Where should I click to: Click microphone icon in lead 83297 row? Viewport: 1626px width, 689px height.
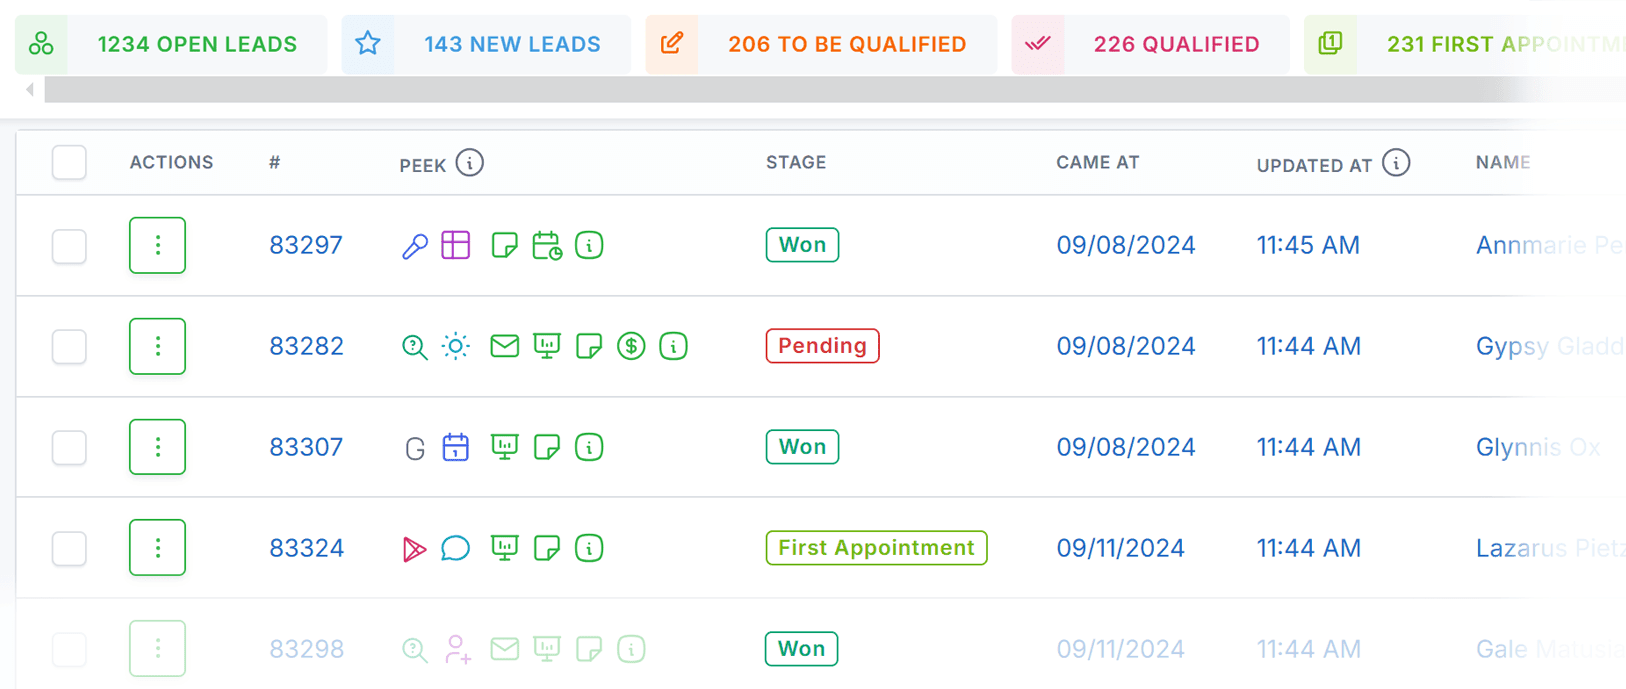415,246
